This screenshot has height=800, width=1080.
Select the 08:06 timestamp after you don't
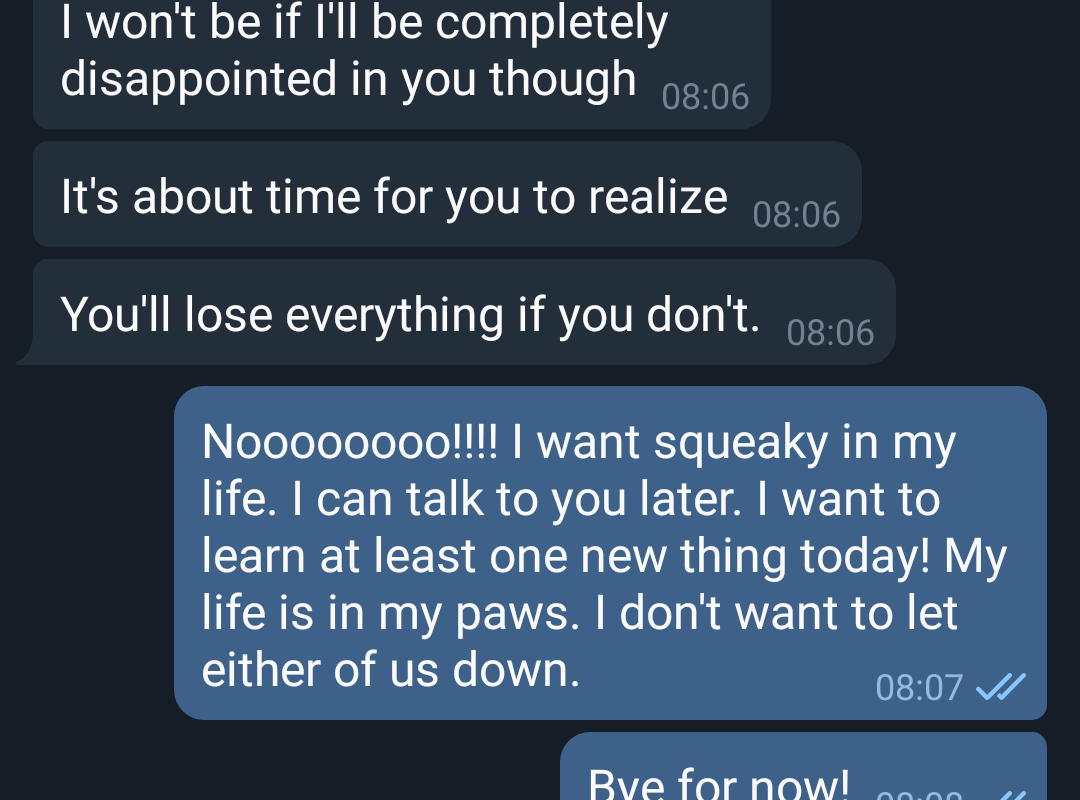click(830, 333)
